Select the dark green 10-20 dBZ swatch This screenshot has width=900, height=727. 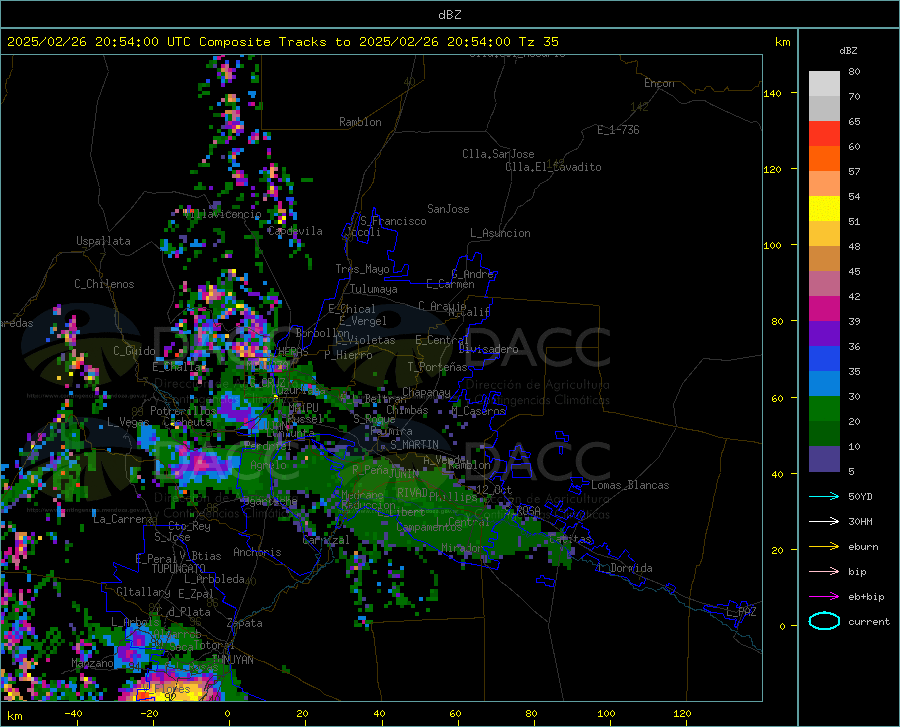tap(824, 434)
